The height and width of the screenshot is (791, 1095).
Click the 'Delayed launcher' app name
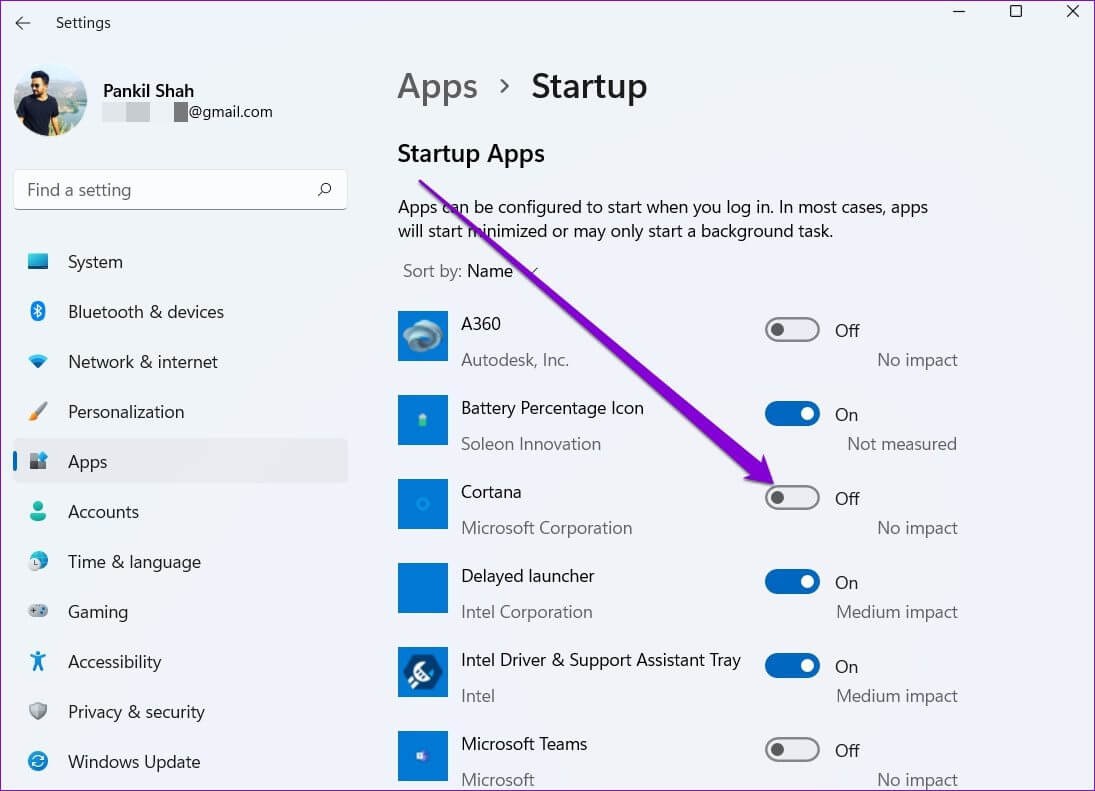(527, 576)
